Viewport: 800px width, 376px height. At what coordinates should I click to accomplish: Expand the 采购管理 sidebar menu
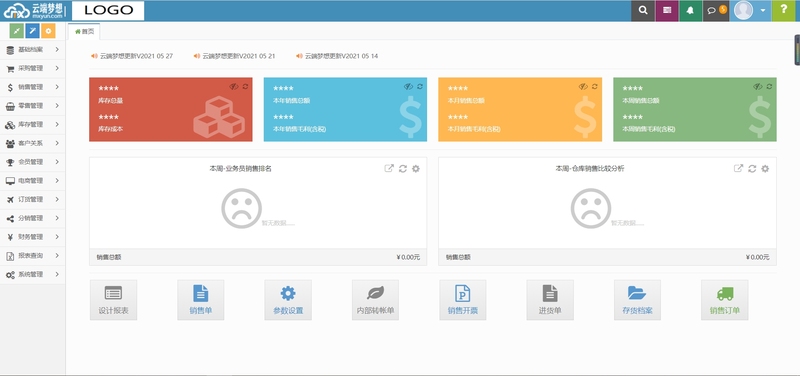coord(33,68)
